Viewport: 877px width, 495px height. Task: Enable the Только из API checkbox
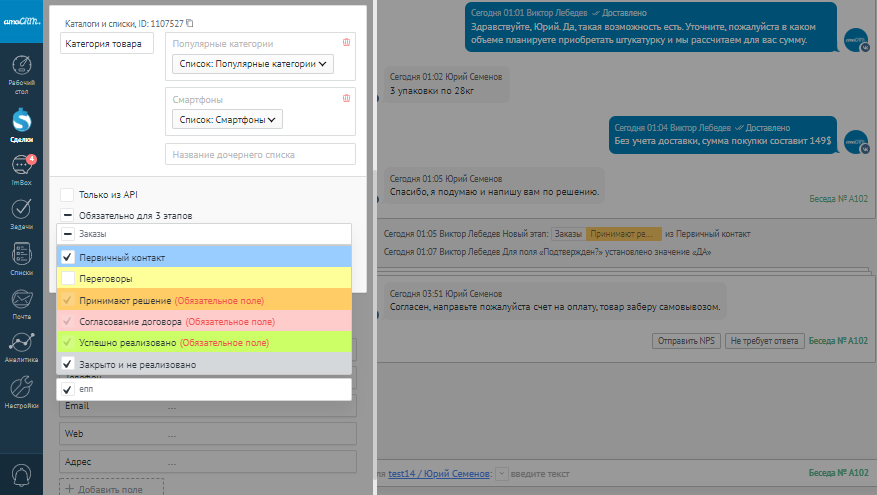coord(67,194)
